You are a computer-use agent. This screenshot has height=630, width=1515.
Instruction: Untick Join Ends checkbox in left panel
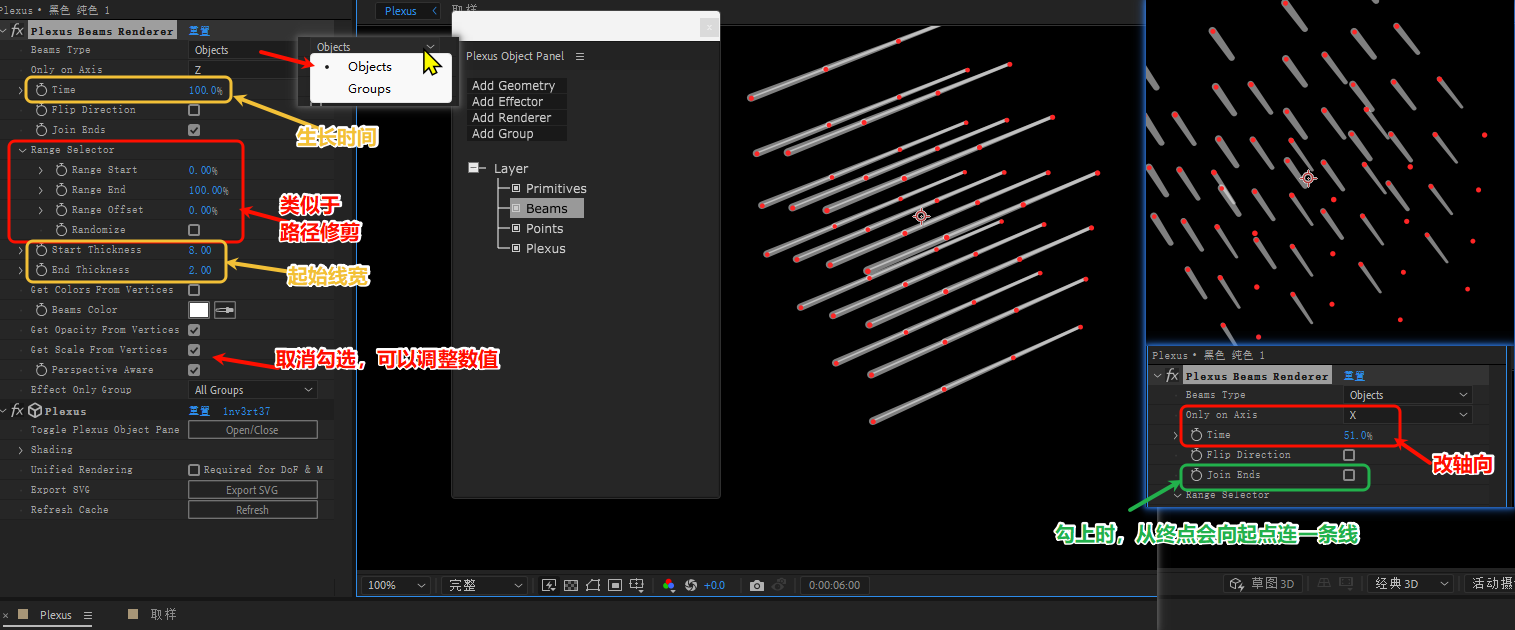coord(194,130)
